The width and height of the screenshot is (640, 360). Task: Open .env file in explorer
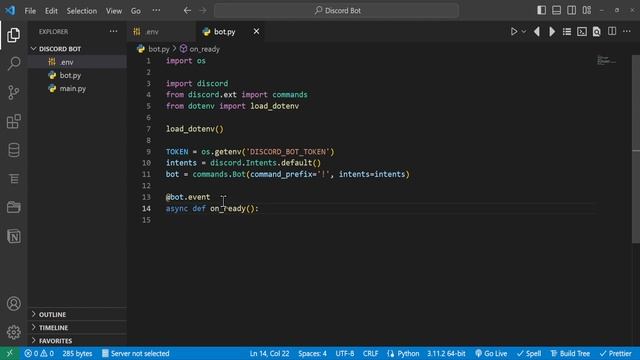coord(78,62)
